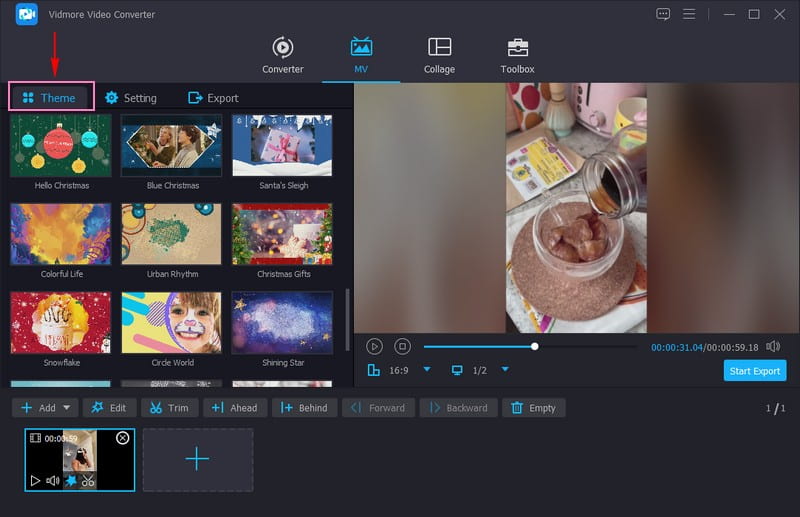Click the star edit icon on clip thumbnail

coord(70,481)
